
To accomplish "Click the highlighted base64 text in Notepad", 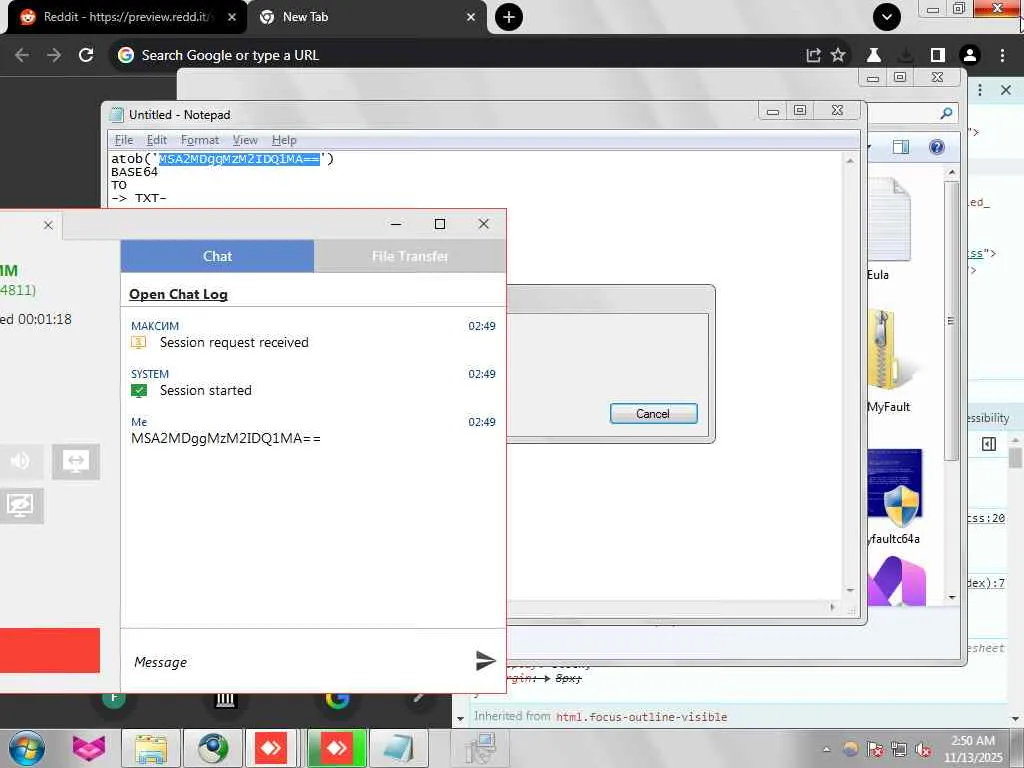I will (239, 159).
